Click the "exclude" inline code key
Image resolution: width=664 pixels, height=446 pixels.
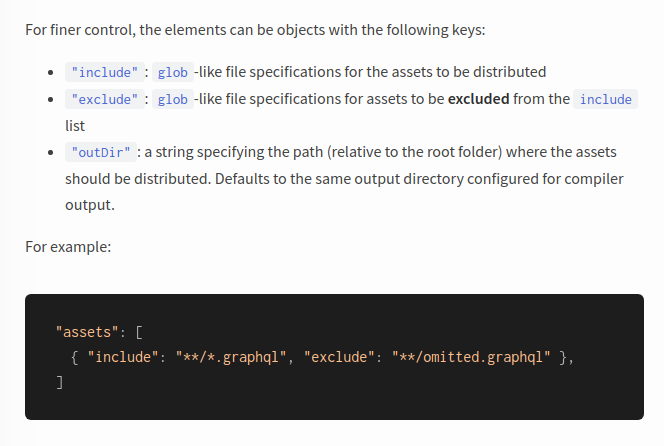coord(105,99)
